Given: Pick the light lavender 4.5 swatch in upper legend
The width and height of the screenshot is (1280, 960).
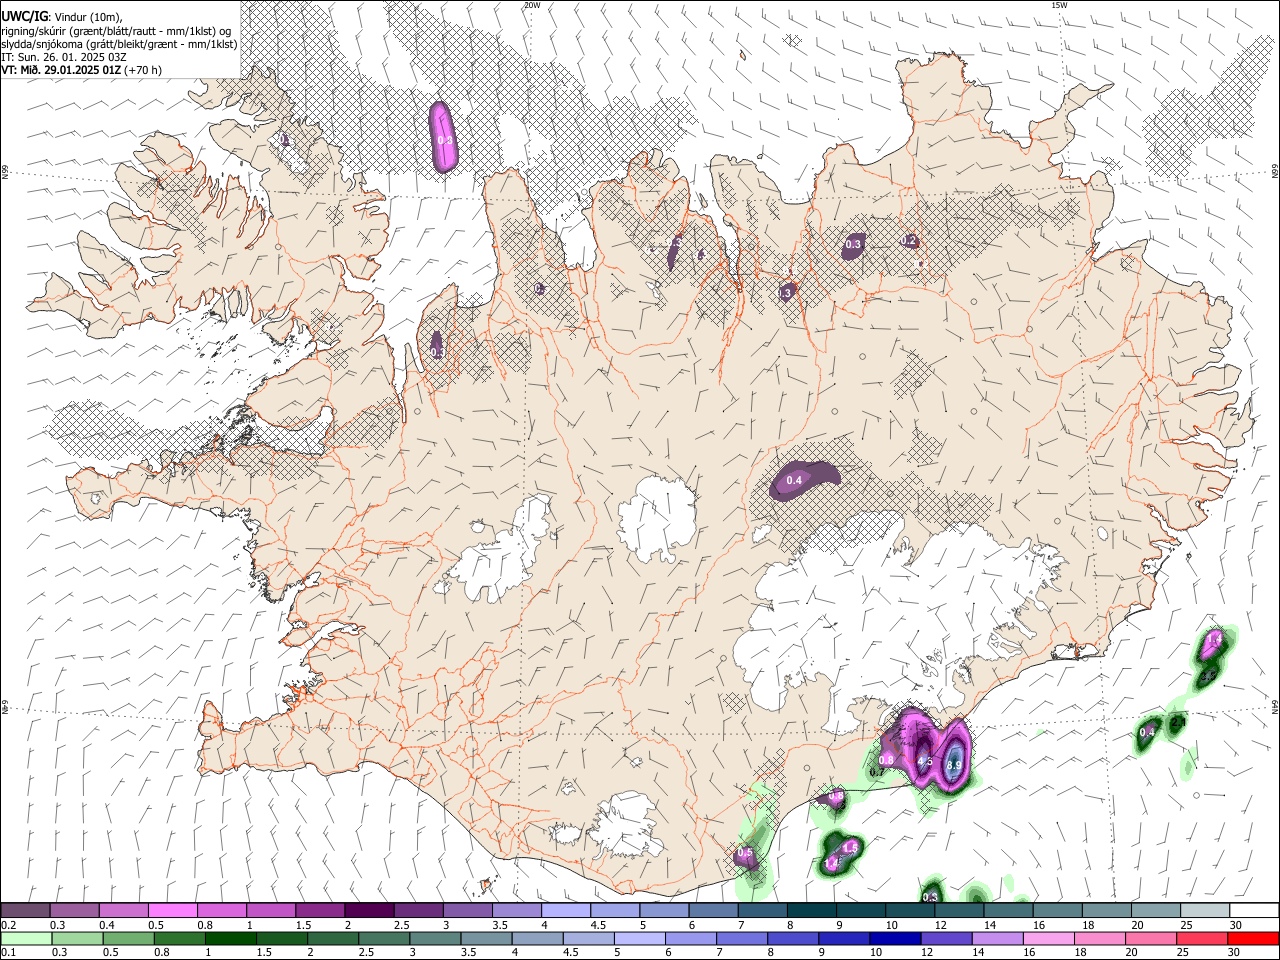Looking at the screenshot, I should [615, 910].
